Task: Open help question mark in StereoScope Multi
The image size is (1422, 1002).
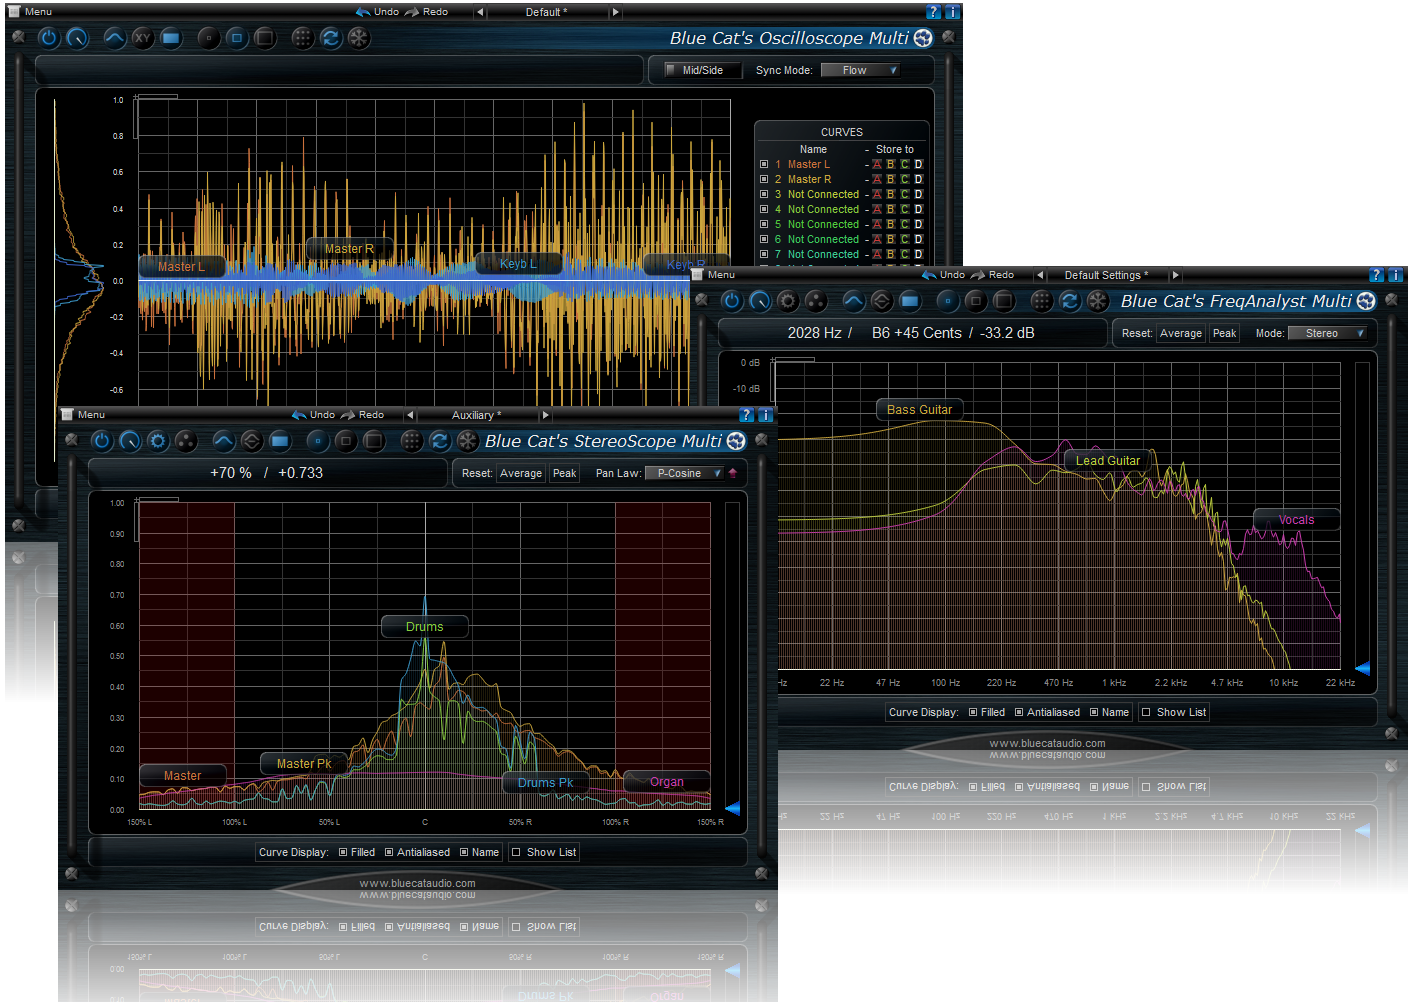Action: (747, 415)
